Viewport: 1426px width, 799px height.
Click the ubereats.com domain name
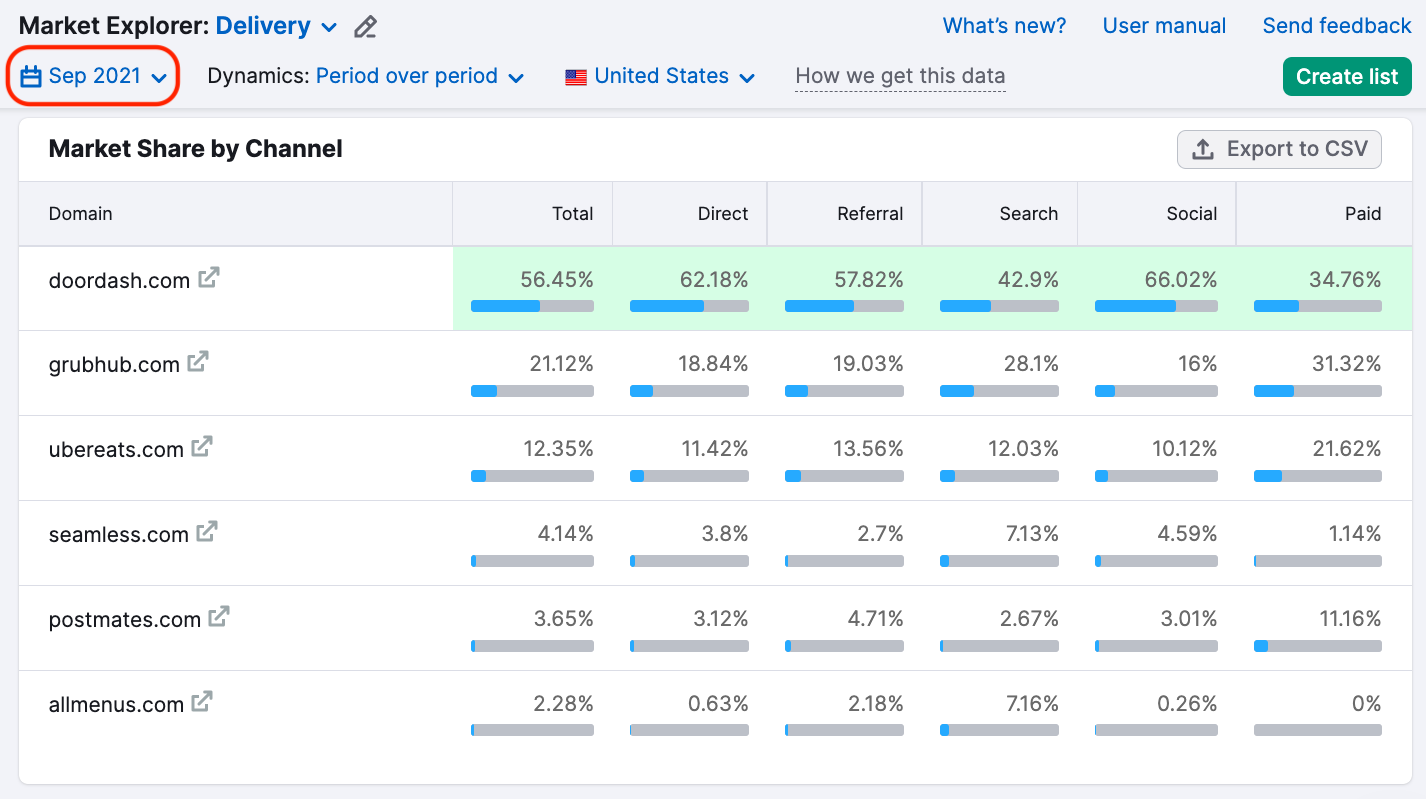(116, 449)
